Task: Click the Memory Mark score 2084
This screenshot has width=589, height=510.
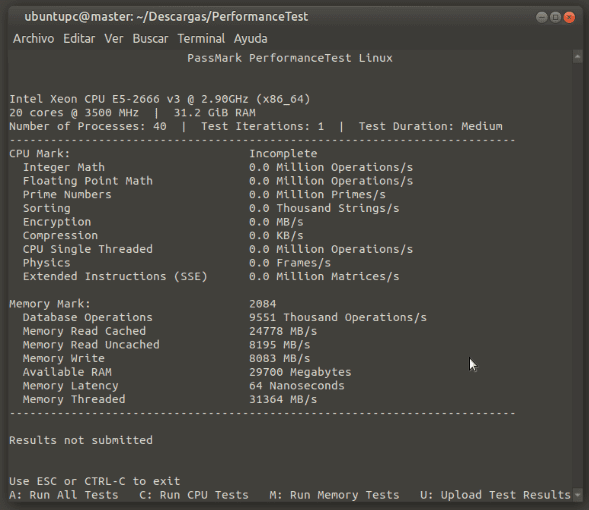Action: [263, 304]
